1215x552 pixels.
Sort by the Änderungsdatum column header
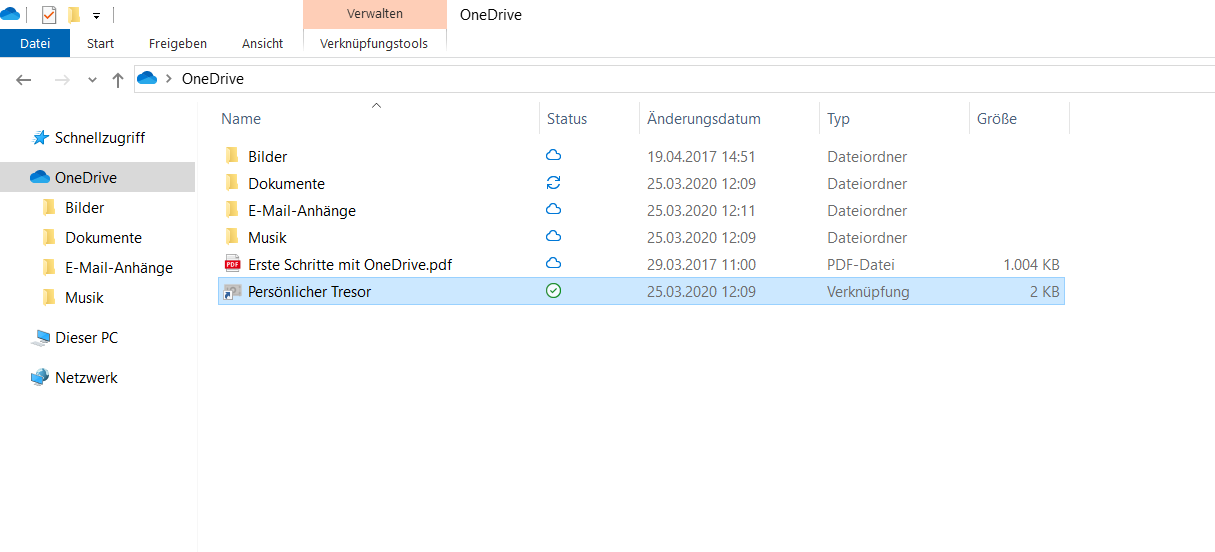pos(703,119)
